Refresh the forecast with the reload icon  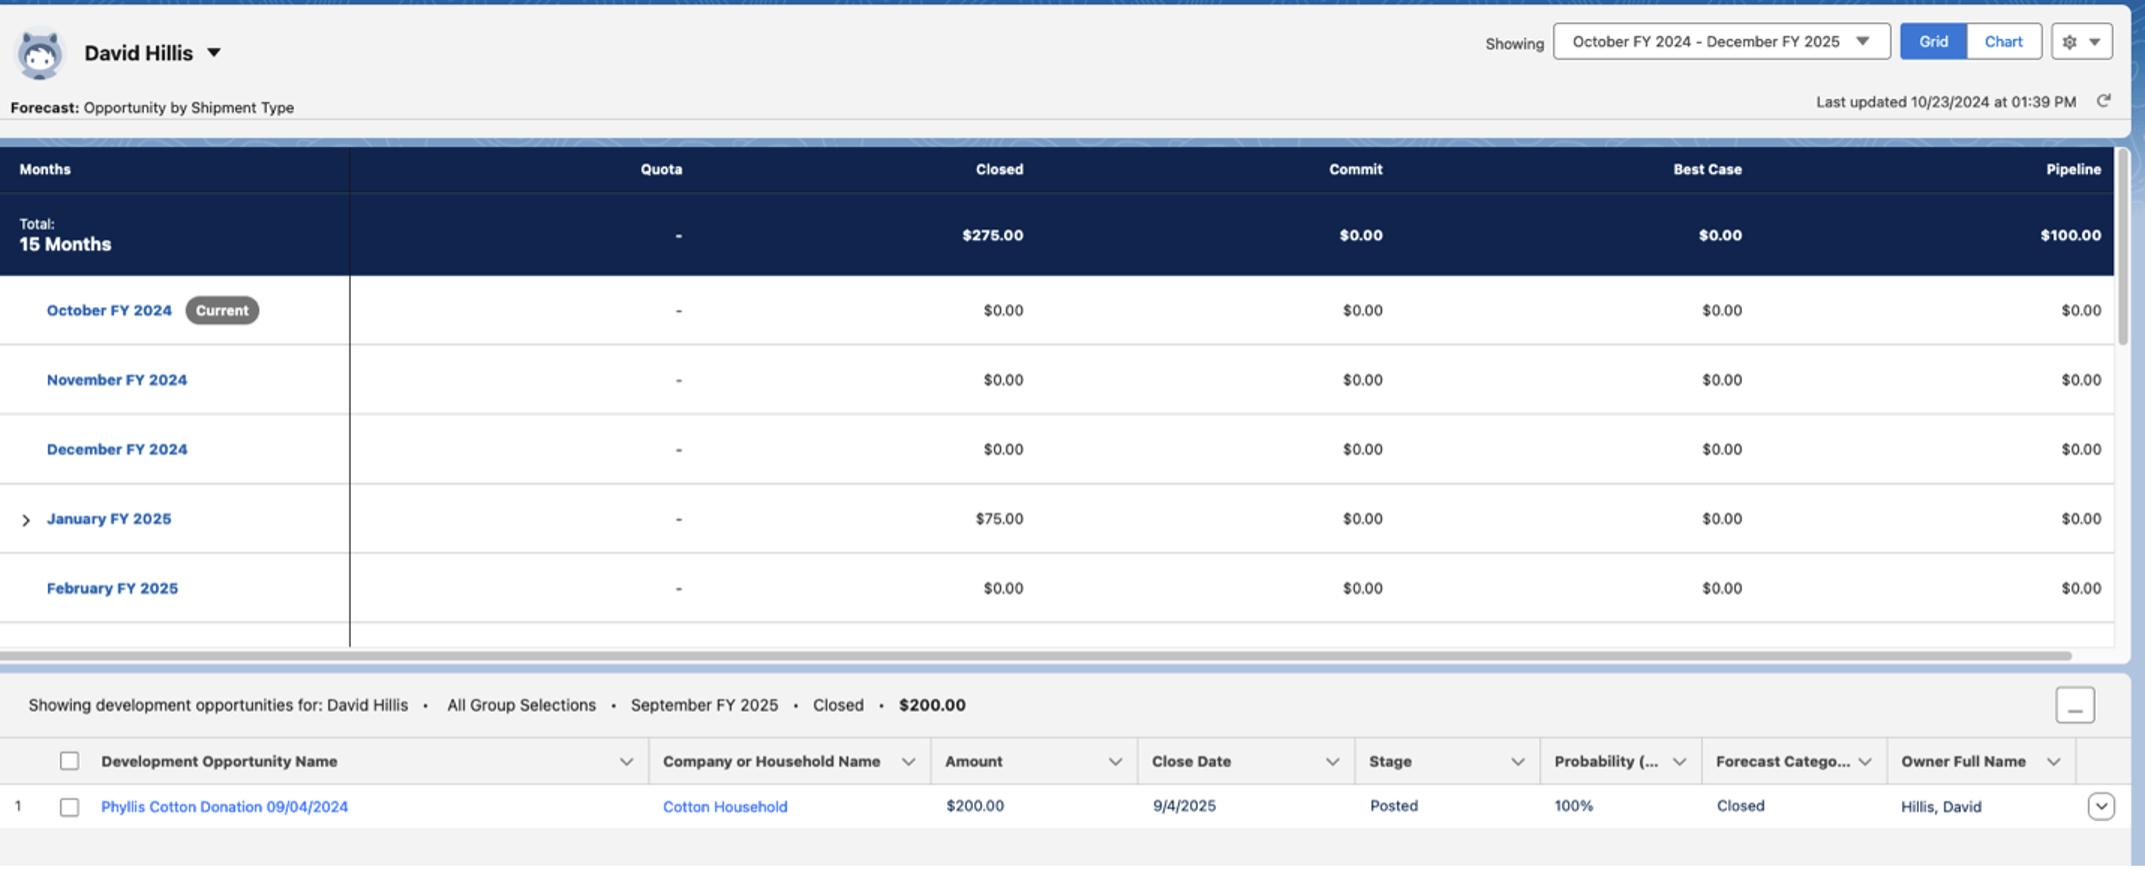pyautogui.click(x=2103, y=101)
